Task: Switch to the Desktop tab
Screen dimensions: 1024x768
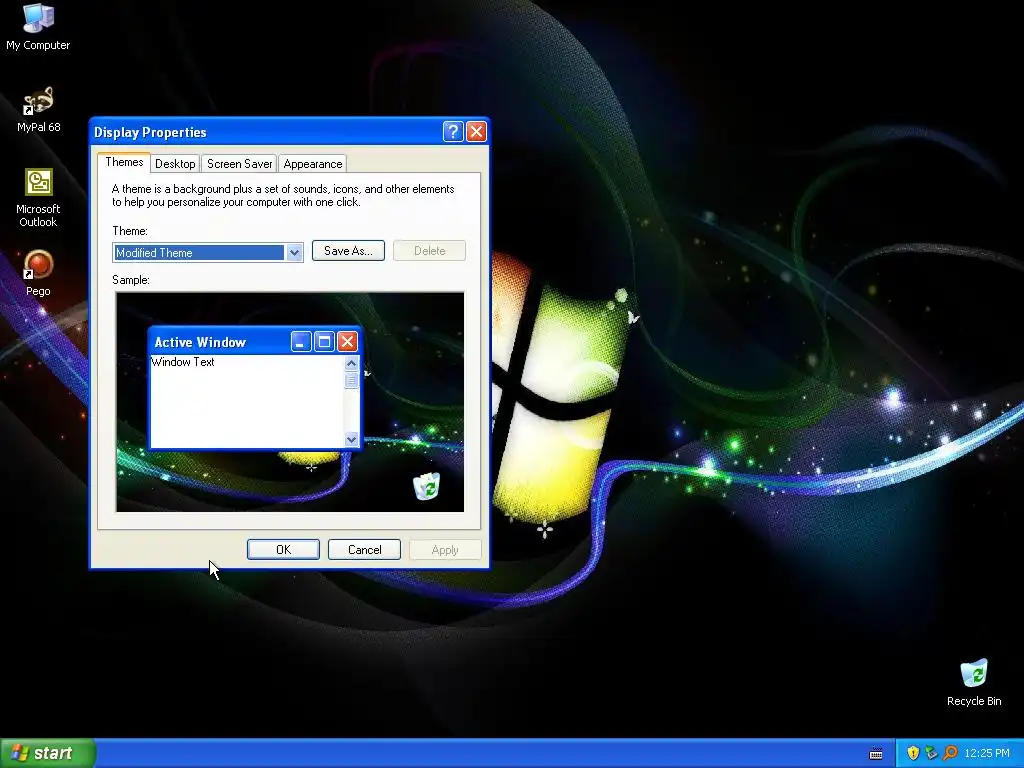Action: pyautogui.click(x=175, y=164)
